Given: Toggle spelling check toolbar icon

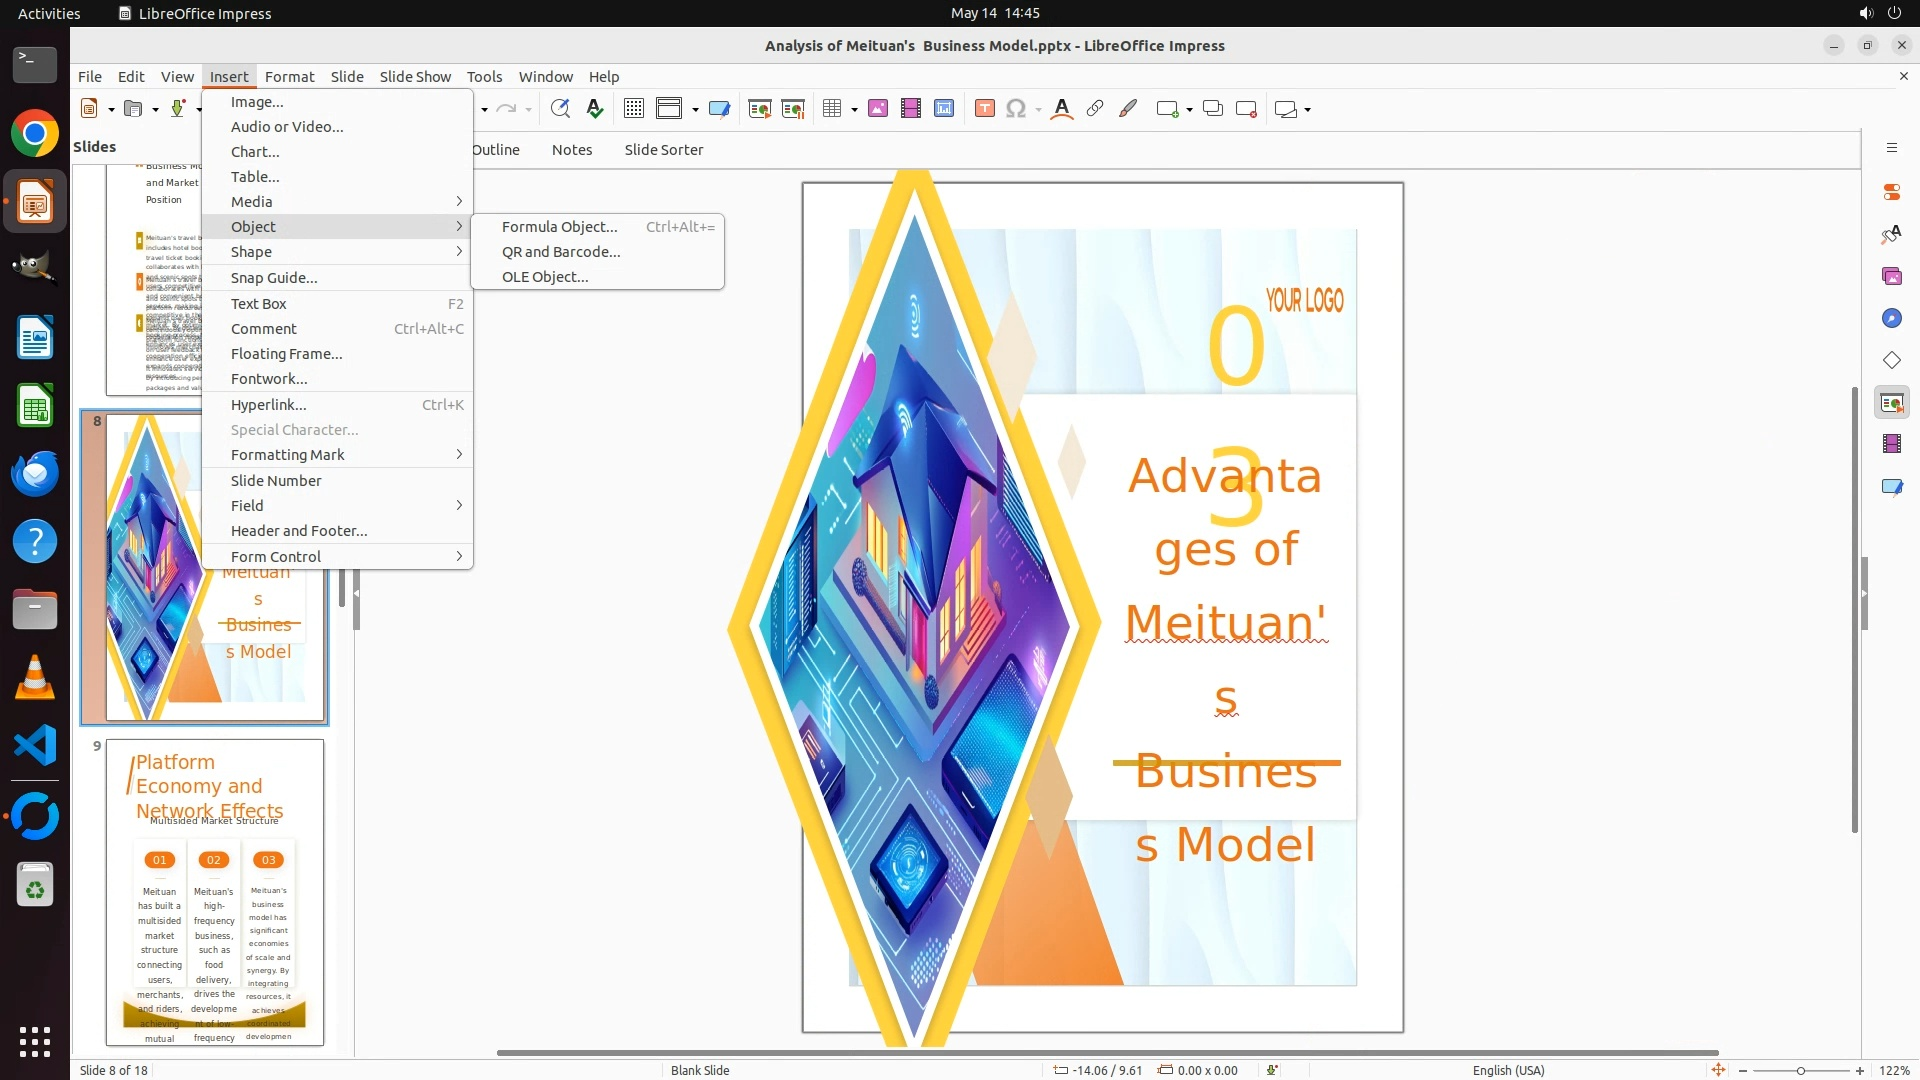Looking at the screenshot, I should tap(595, 109).
